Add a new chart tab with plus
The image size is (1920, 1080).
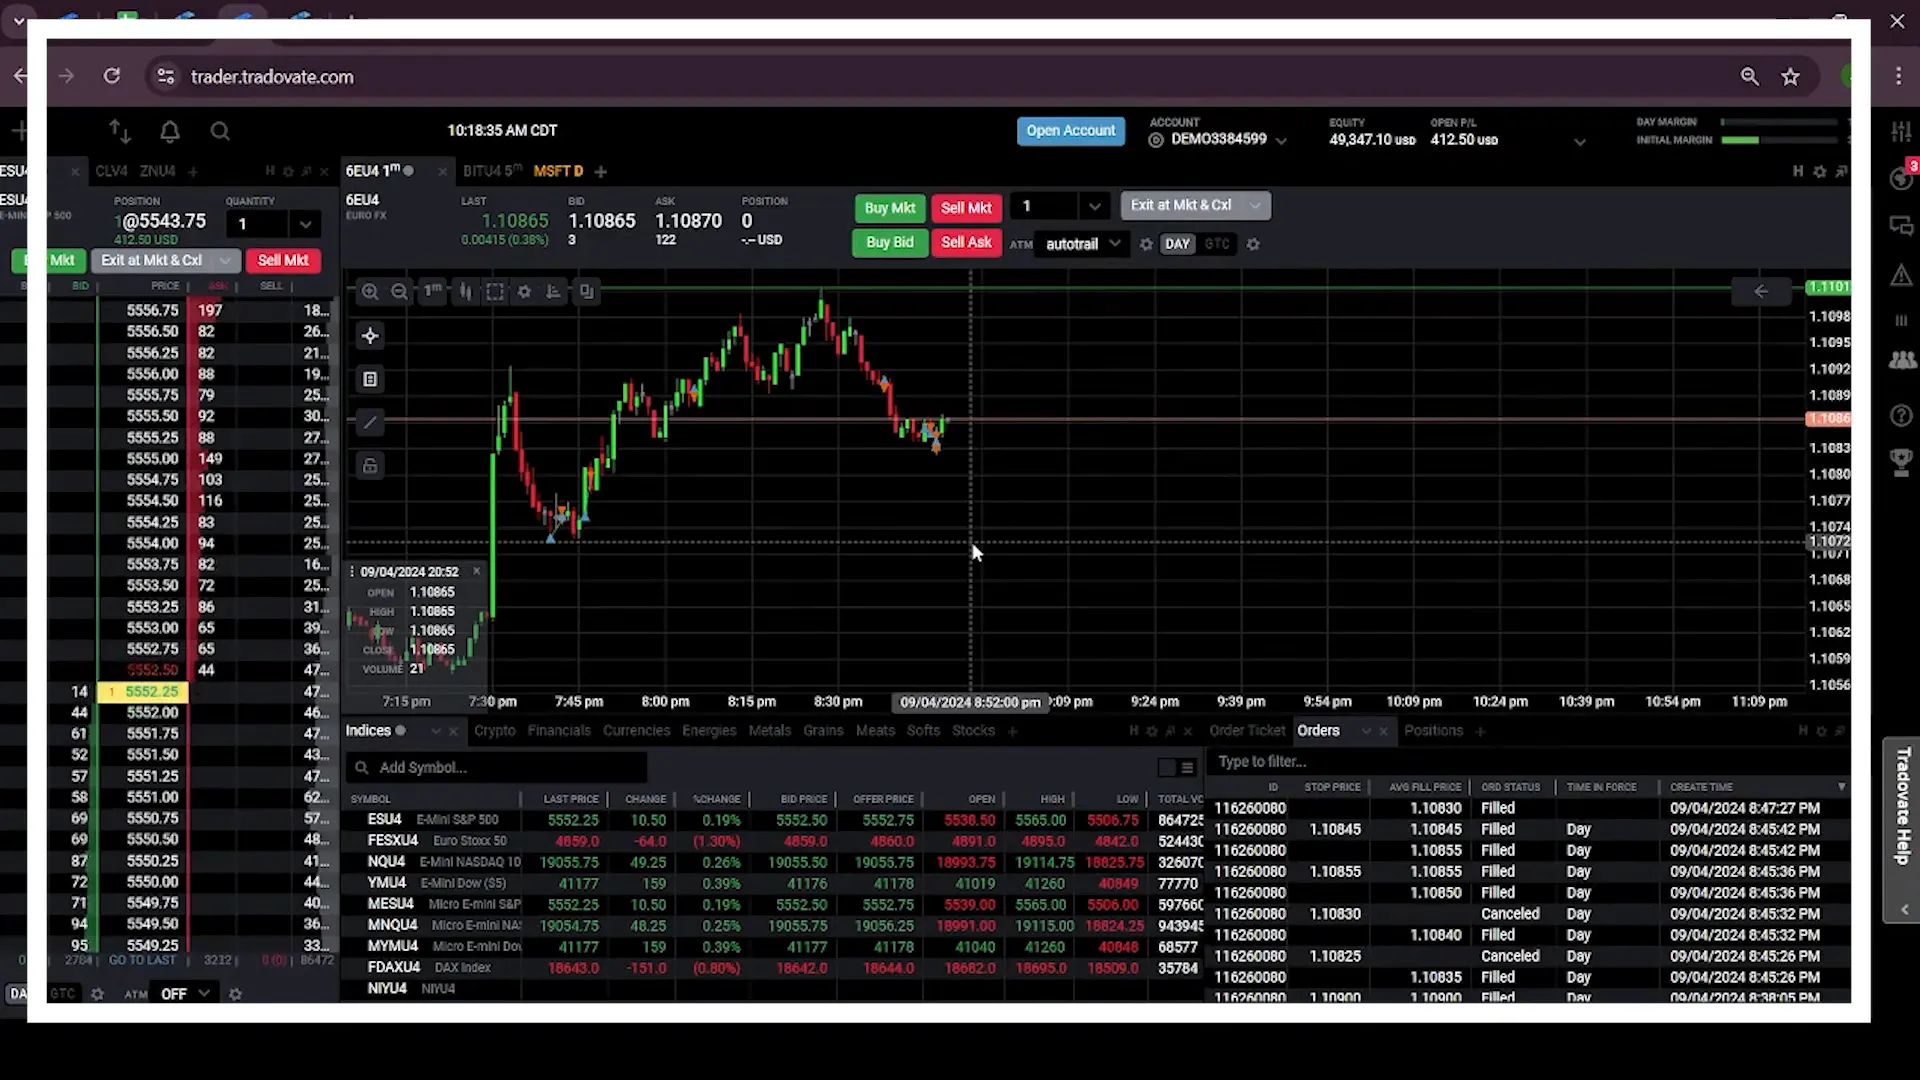(x=600, y=172)
